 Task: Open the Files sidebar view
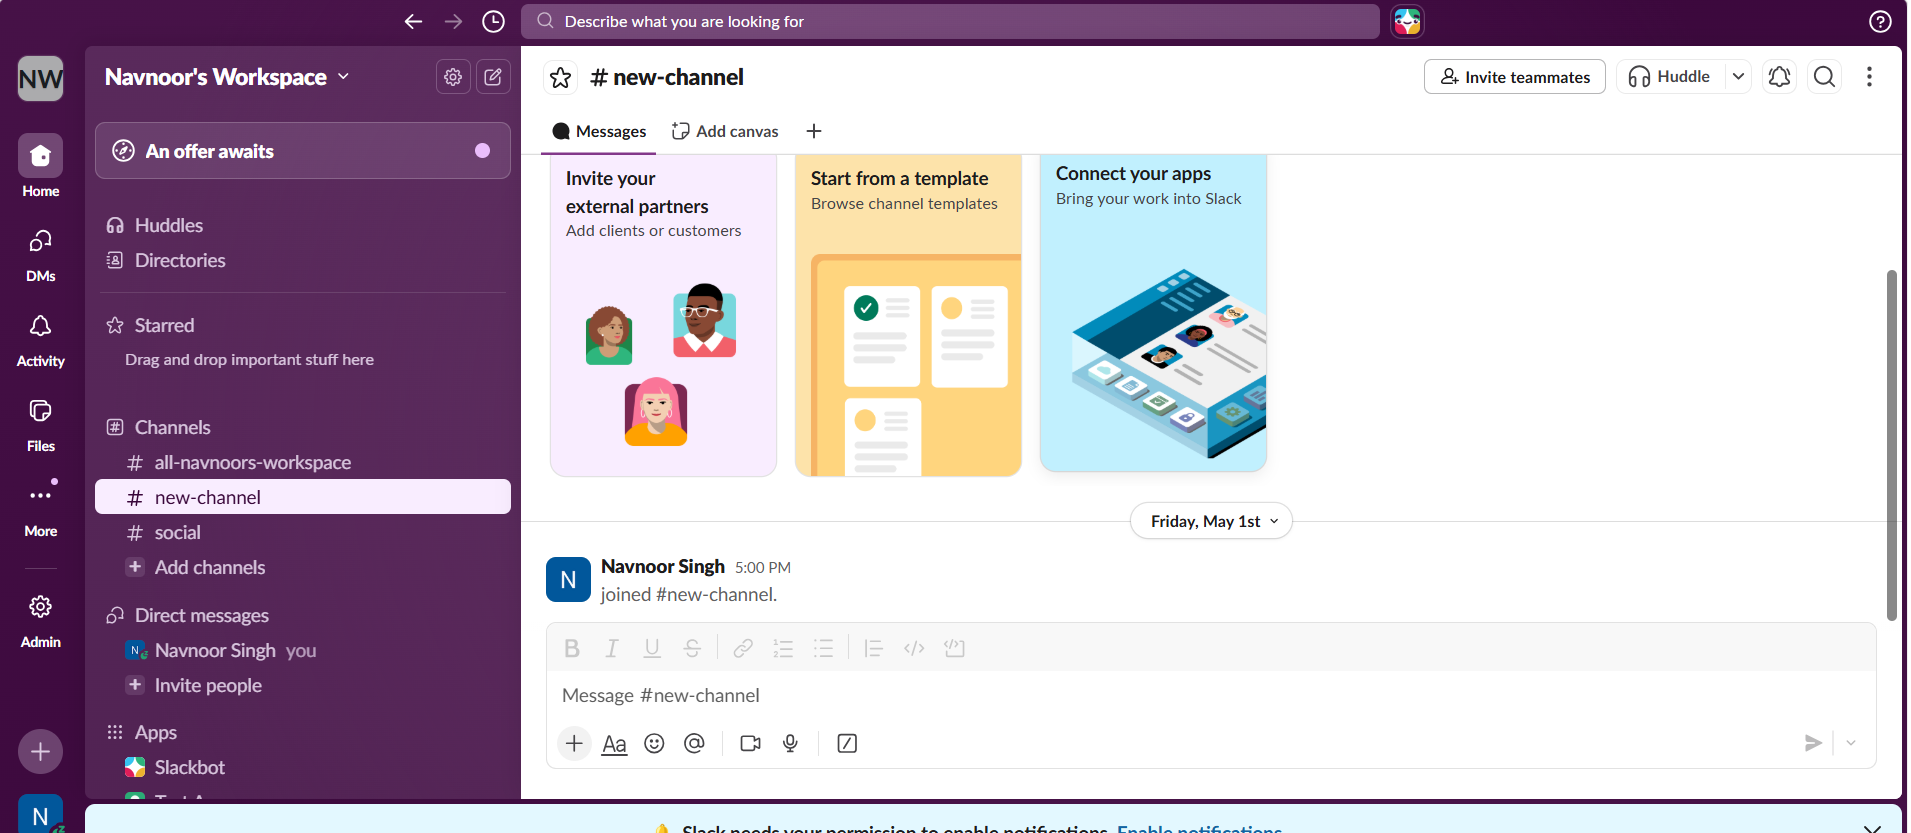pyautogui.click(x=41, y=424)
